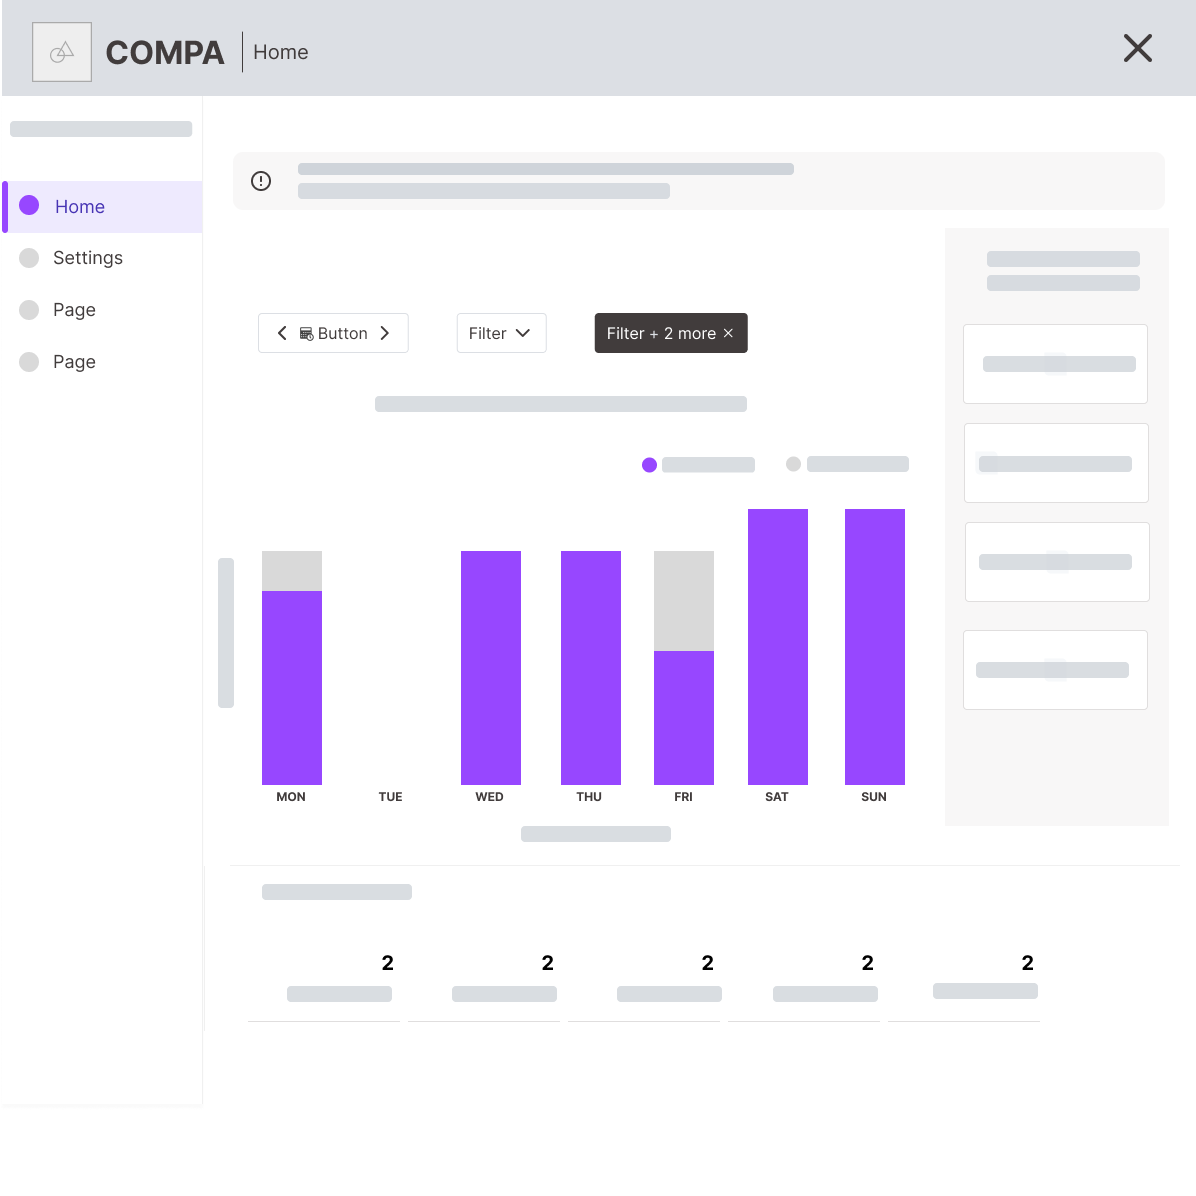
Task: Open the Filter dropdown
Action: [x=501, y=333]
